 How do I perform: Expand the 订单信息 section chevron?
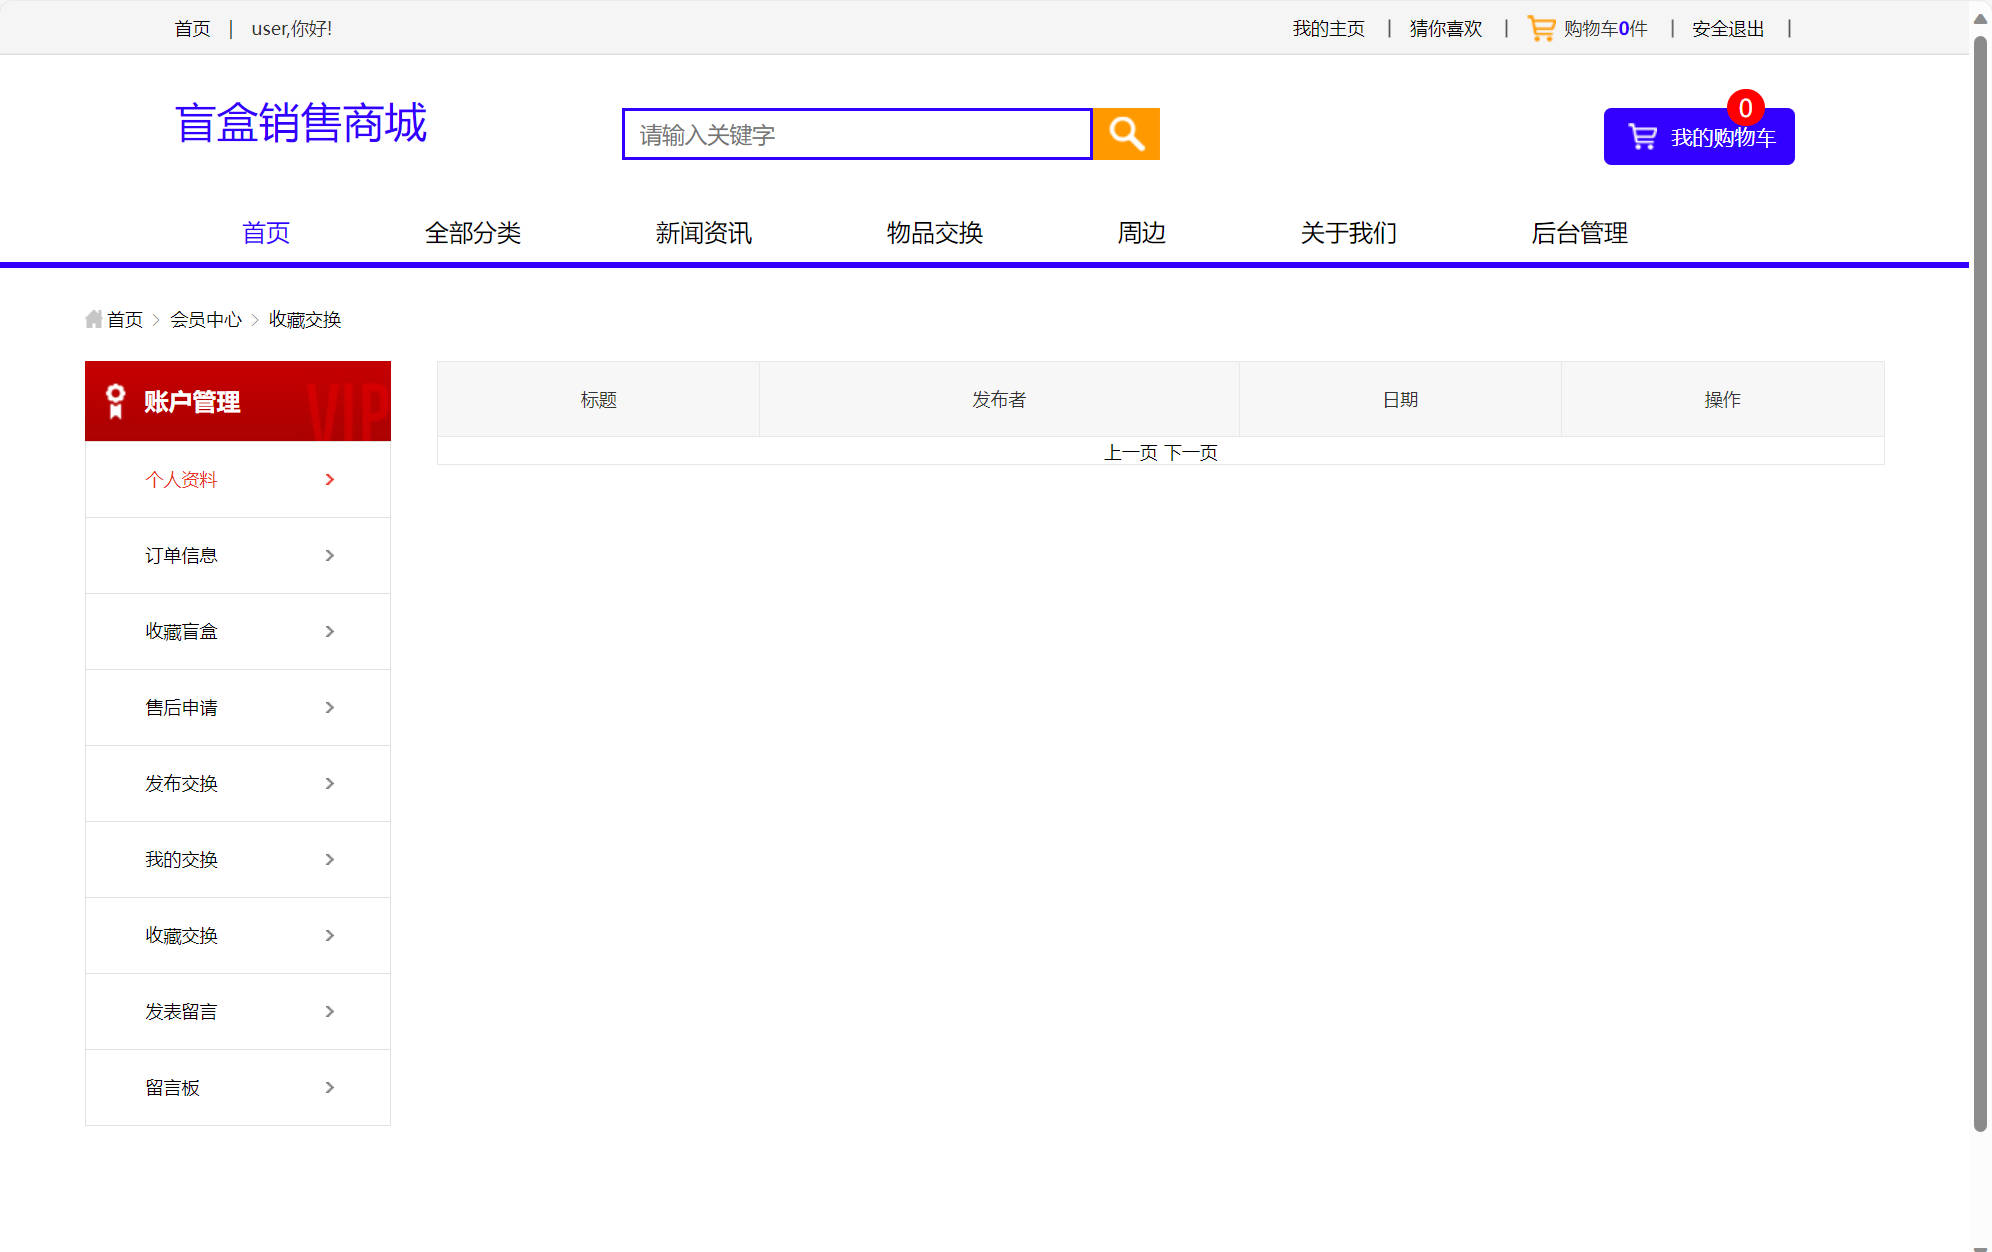pyautogui.click(x=329, y=555)
